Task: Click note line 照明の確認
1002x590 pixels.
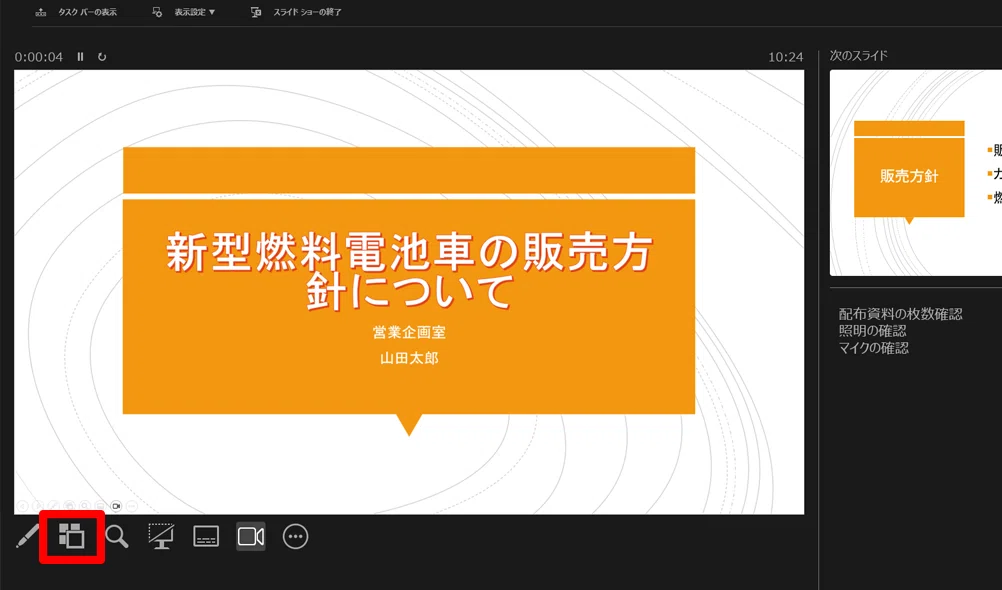Action: click(872, 331)
